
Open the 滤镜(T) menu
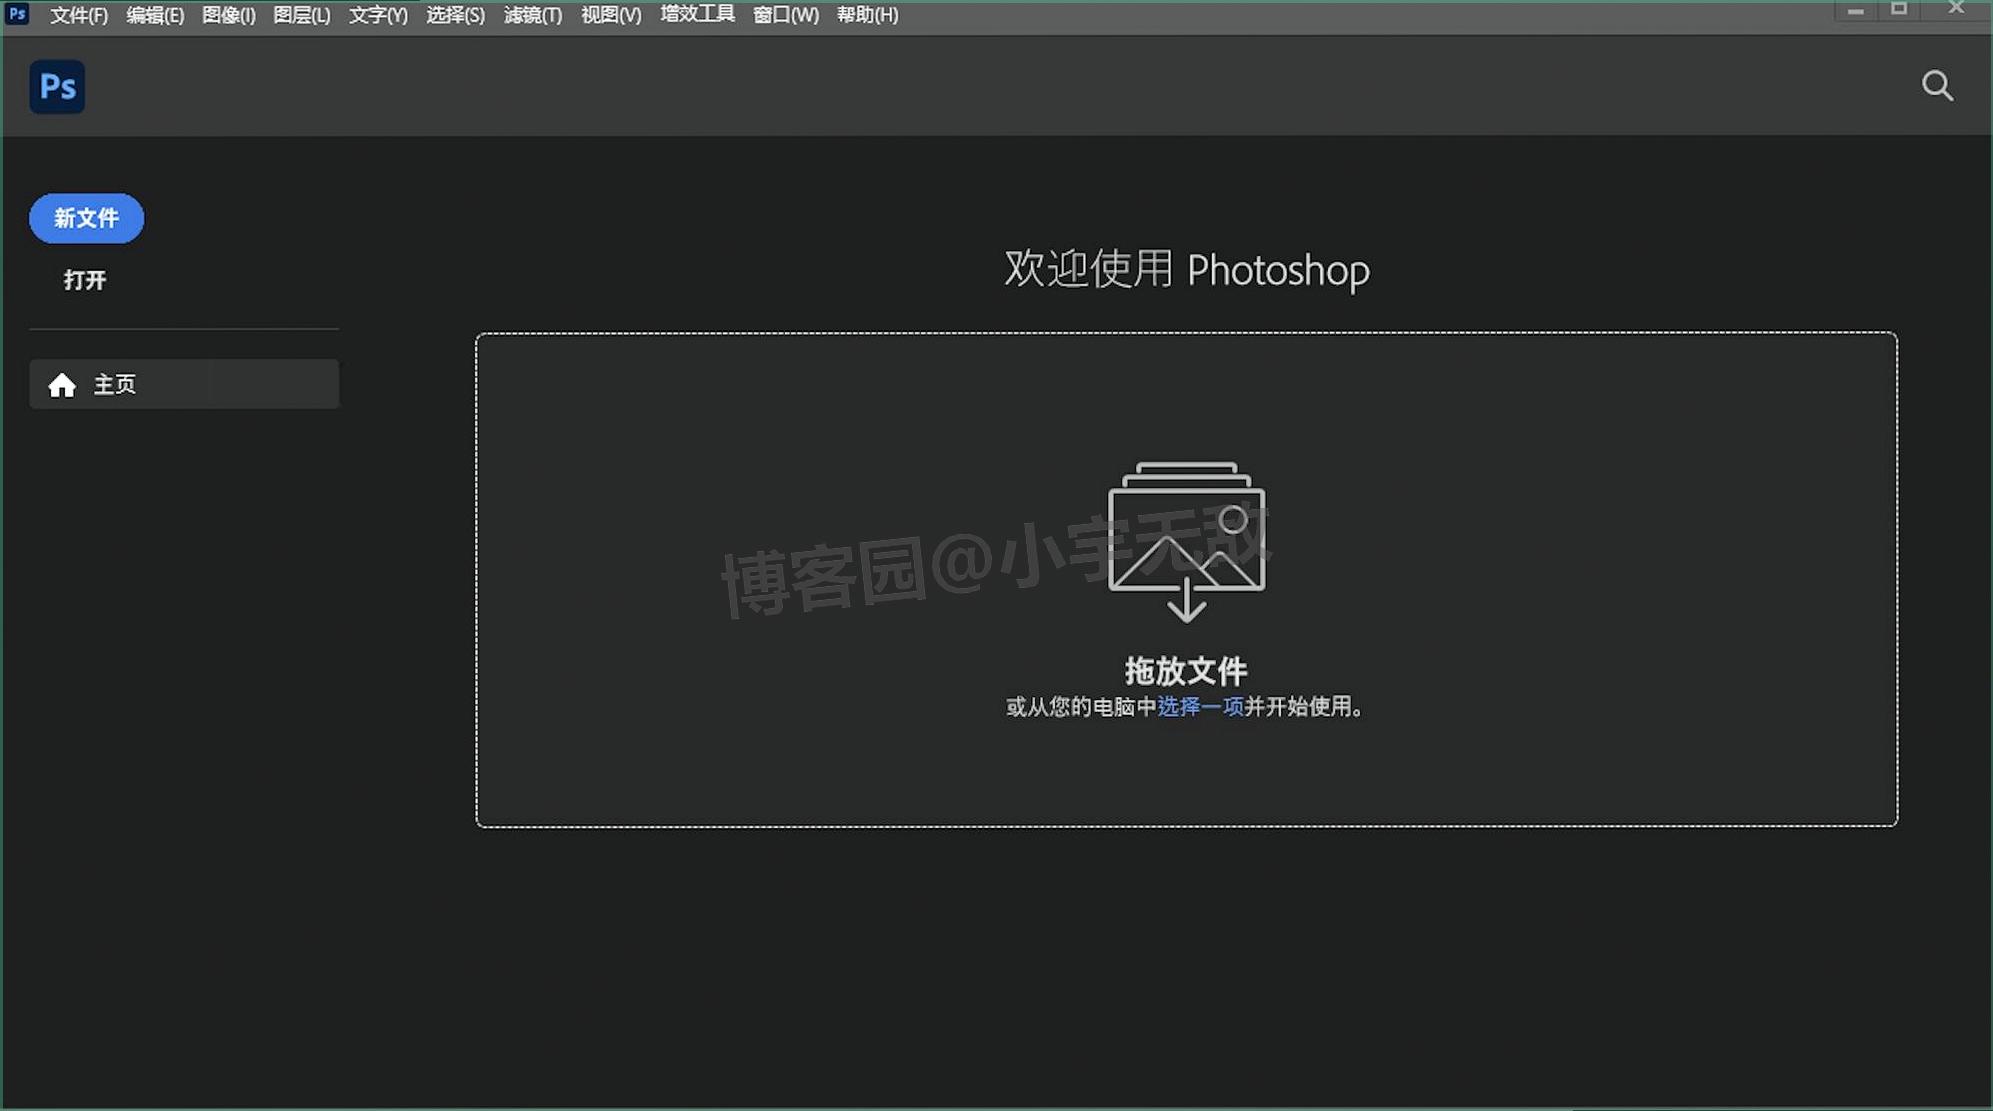[532, 15]
